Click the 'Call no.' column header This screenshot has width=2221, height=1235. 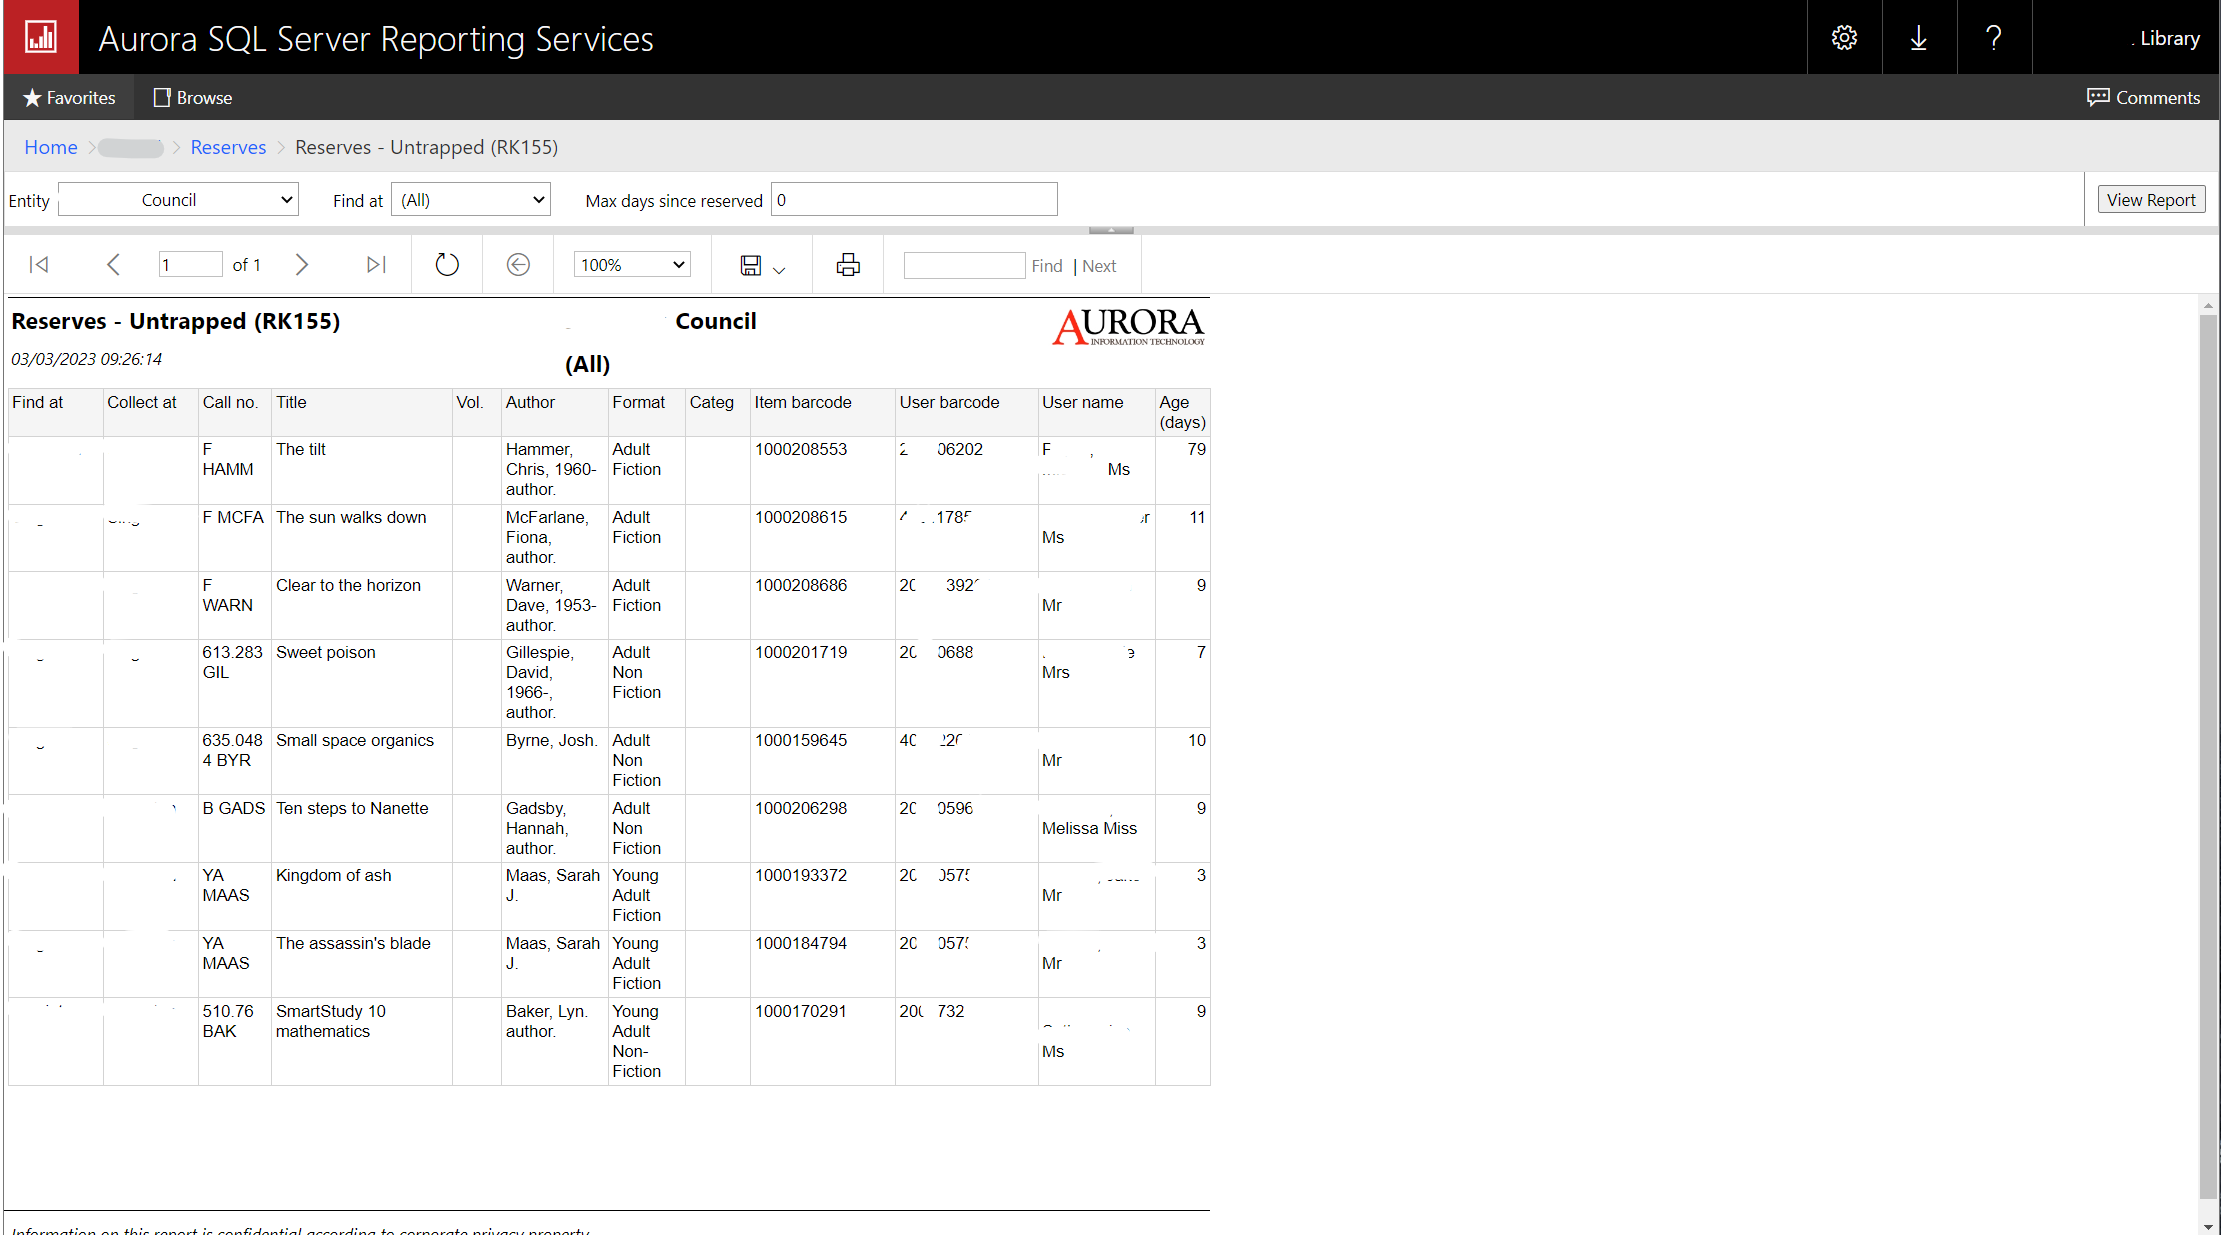point(230,402)
